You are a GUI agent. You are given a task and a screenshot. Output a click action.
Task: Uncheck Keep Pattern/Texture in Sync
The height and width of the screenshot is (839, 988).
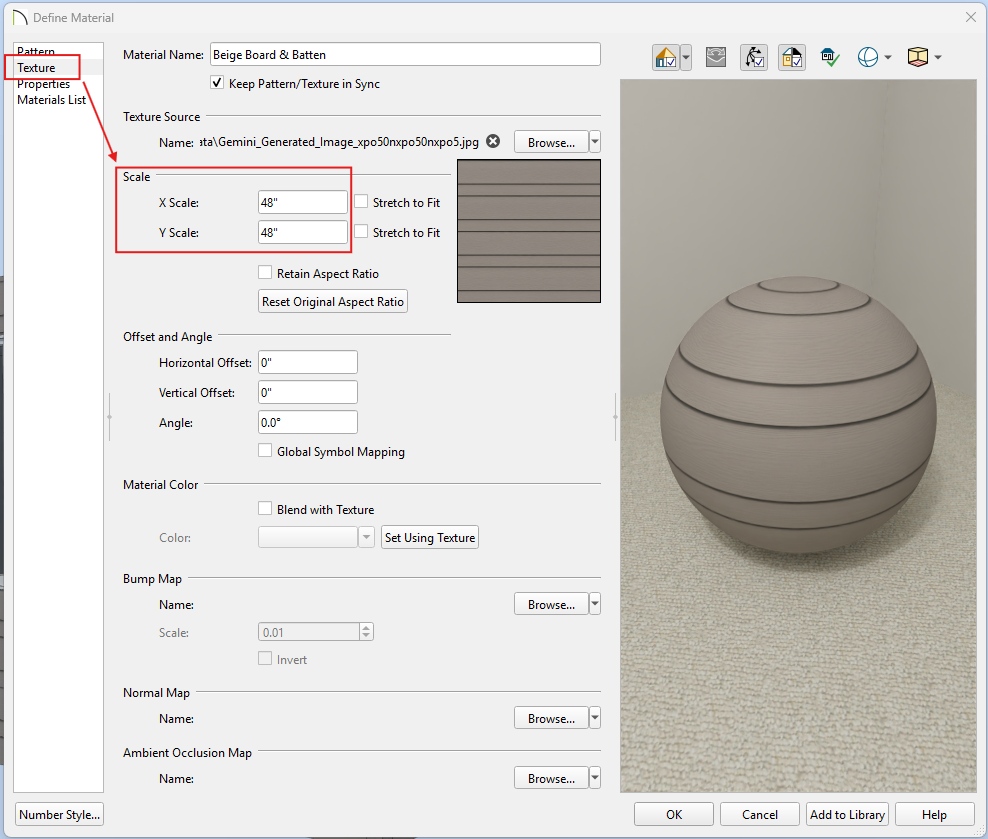pyautogui.click(x=217, y=83)
